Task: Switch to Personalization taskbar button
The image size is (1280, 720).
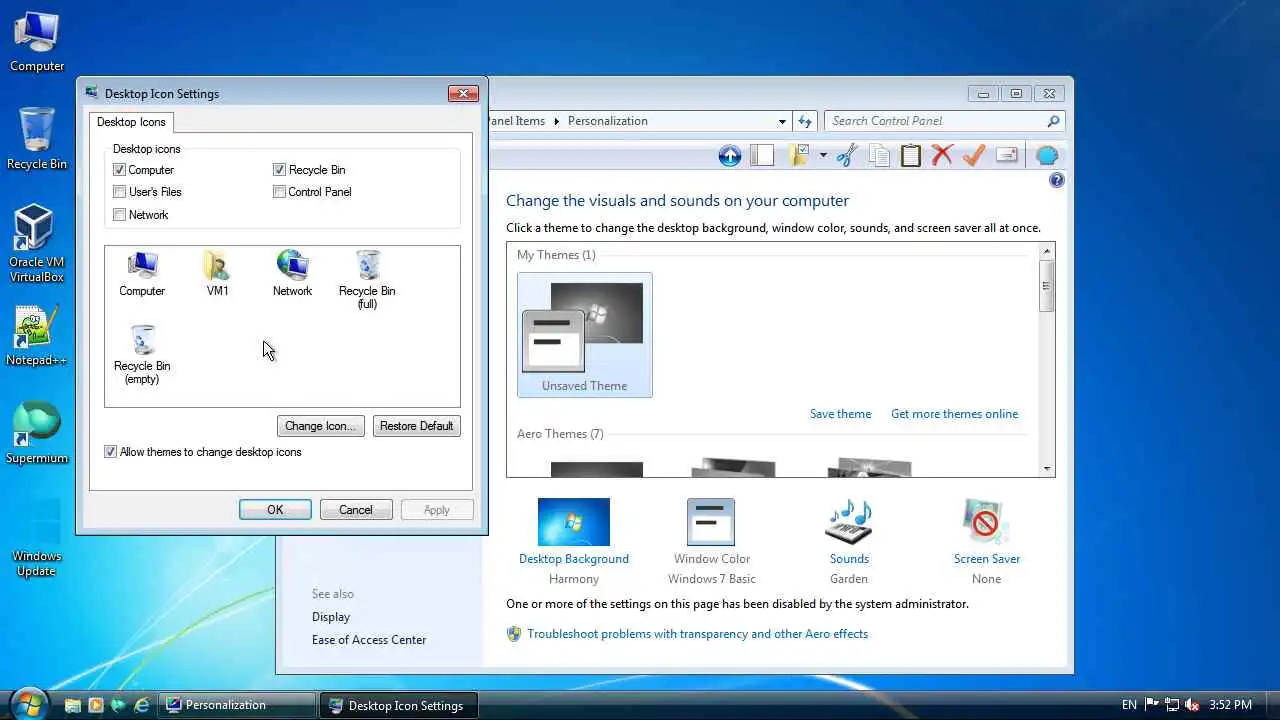Action: click(237, 705)
